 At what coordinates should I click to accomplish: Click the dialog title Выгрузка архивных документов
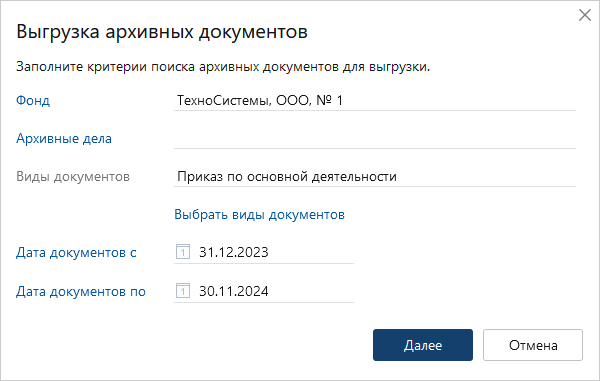click(162, 32)
